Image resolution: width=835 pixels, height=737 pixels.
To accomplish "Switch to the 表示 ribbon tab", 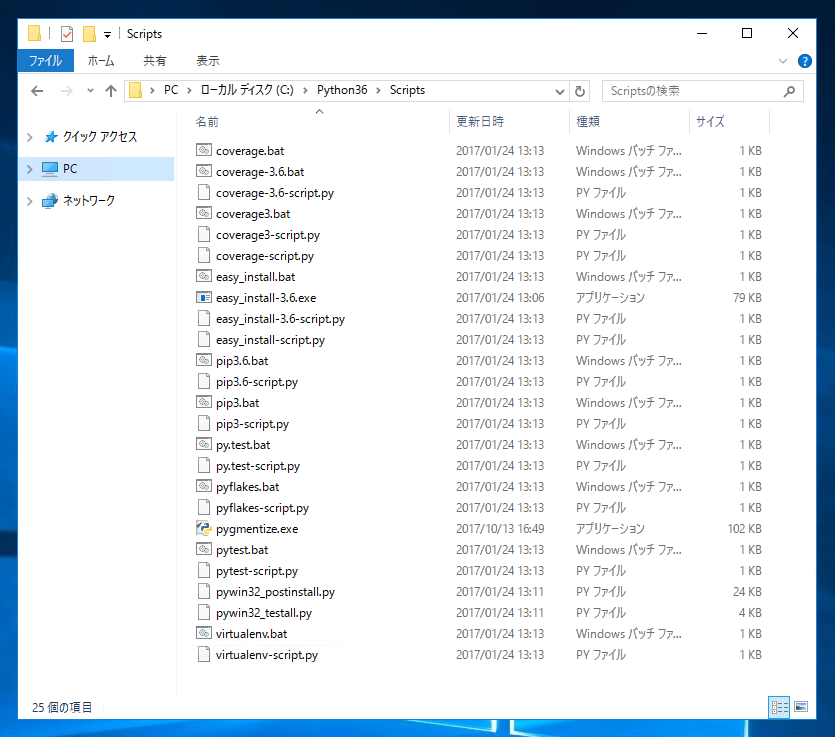I will click(x=207, y=60).
